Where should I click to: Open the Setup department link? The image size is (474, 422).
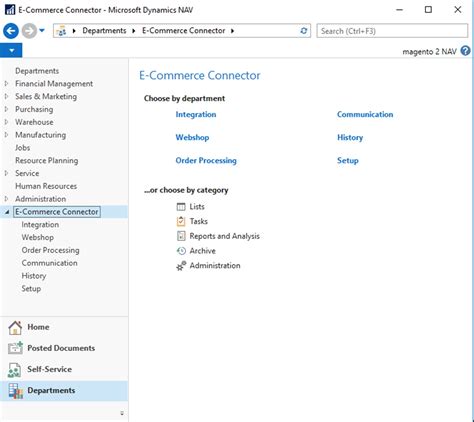[x=348, y=161]
